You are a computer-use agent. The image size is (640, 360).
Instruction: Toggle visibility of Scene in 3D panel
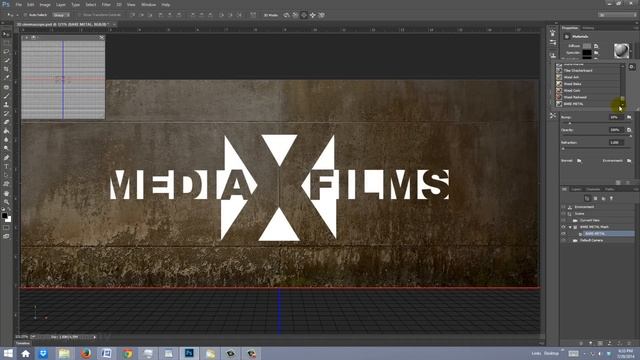point(564,213)
